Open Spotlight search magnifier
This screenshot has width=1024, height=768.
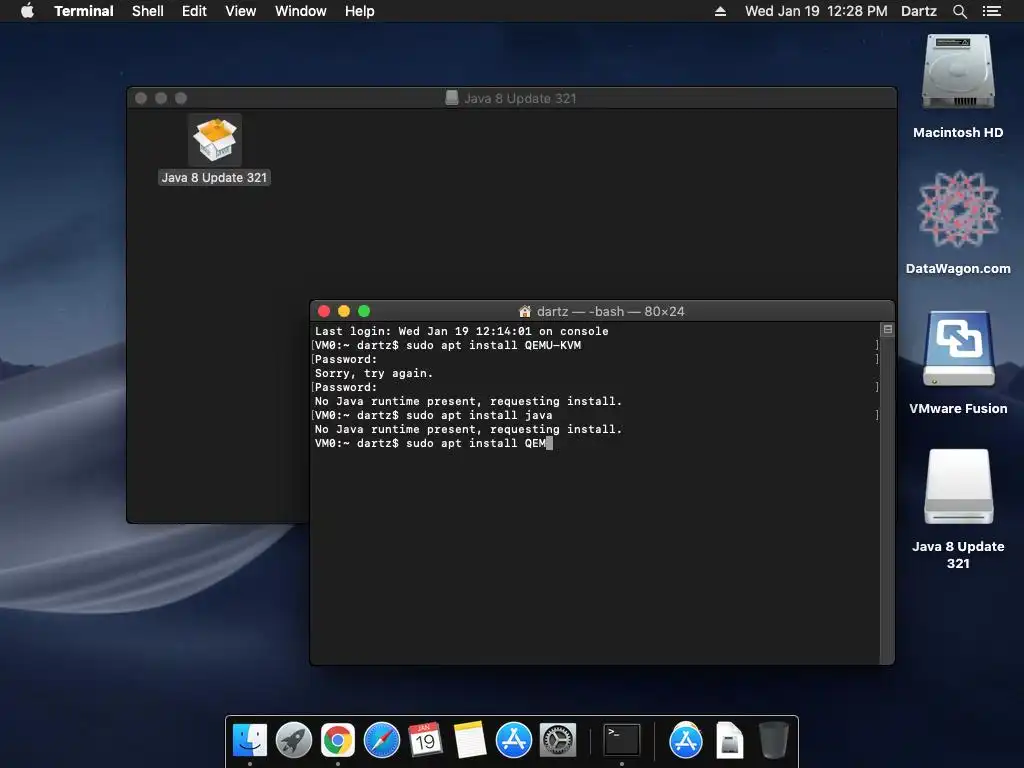[959, 11]
